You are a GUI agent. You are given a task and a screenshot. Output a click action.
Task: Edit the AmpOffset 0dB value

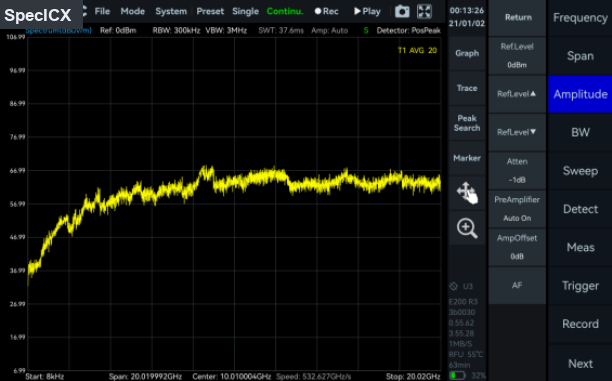(x=518, y=247)
